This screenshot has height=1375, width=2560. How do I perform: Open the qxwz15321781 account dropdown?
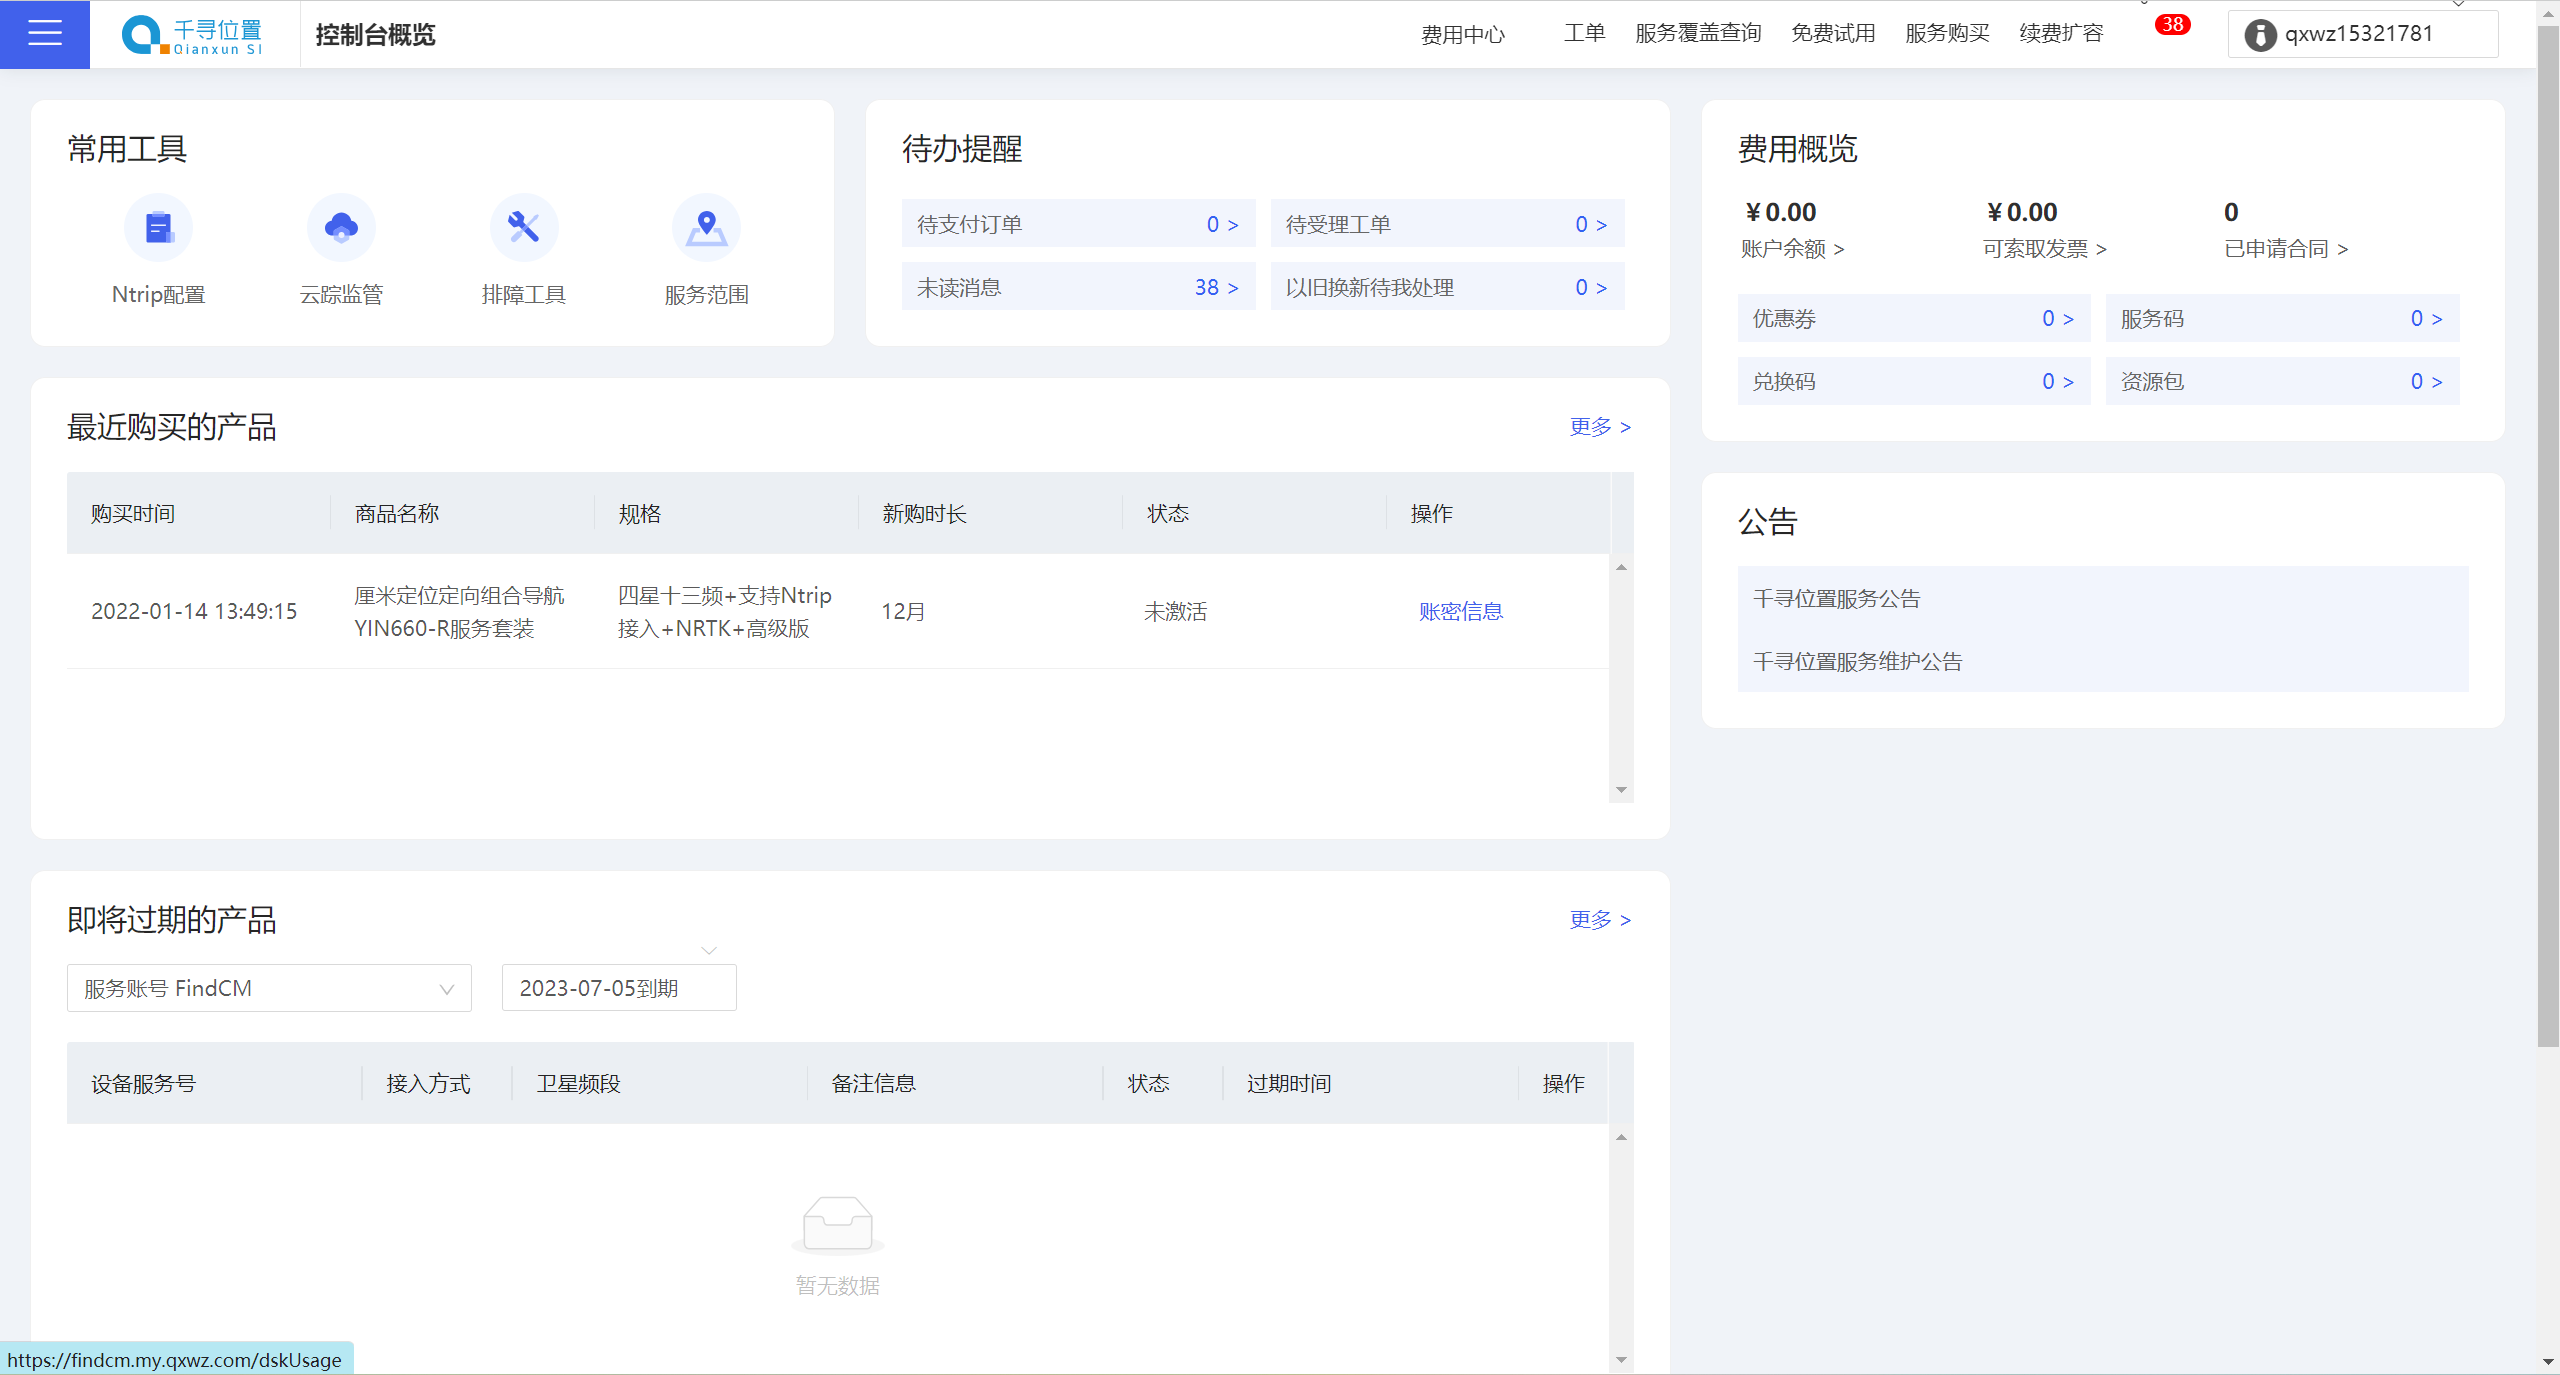2362,34
